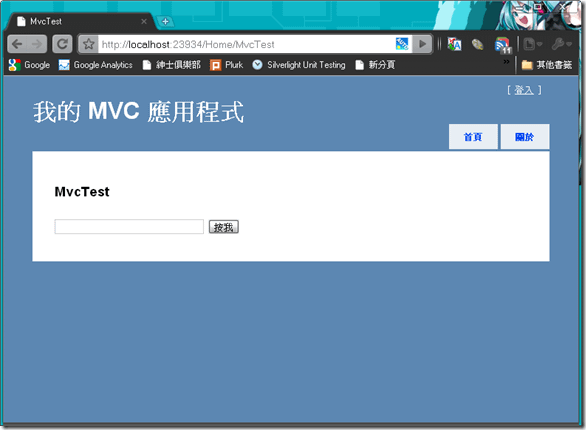This screenshot has width=586, height=430.
Task: Open the 關於 navigation tab
Action: [x=525, y=137]
